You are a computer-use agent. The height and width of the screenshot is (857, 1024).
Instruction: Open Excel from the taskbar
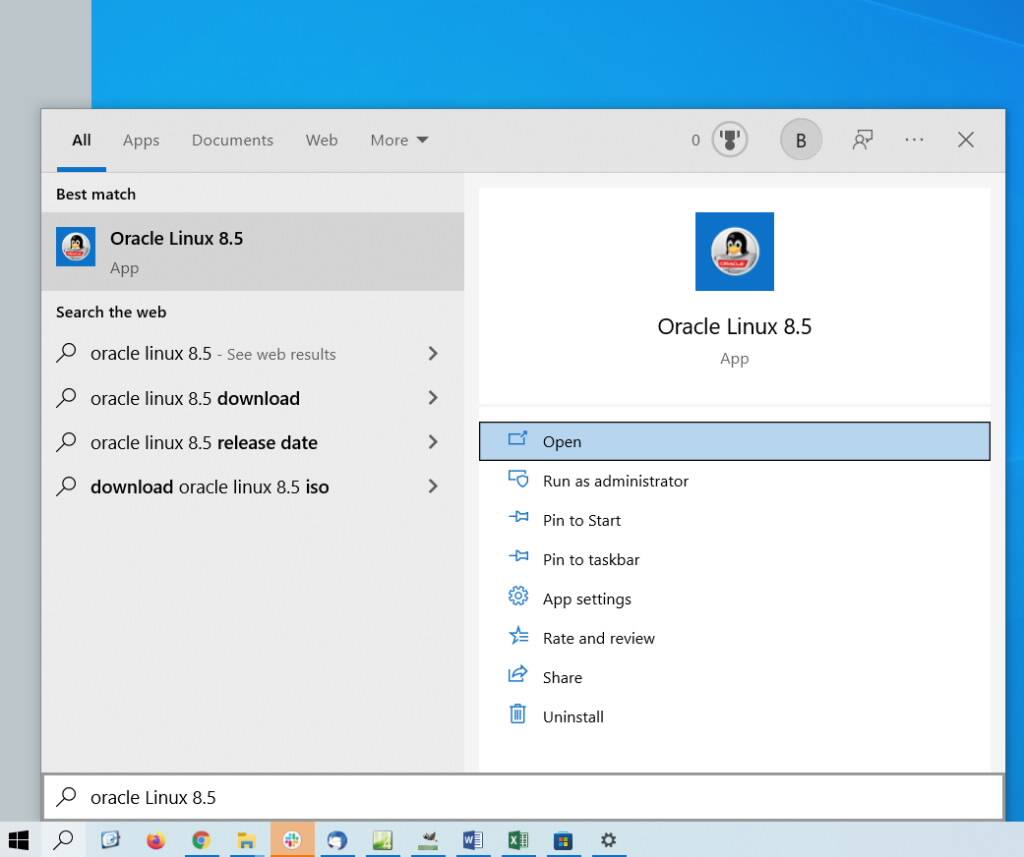[x=518, y=840]
